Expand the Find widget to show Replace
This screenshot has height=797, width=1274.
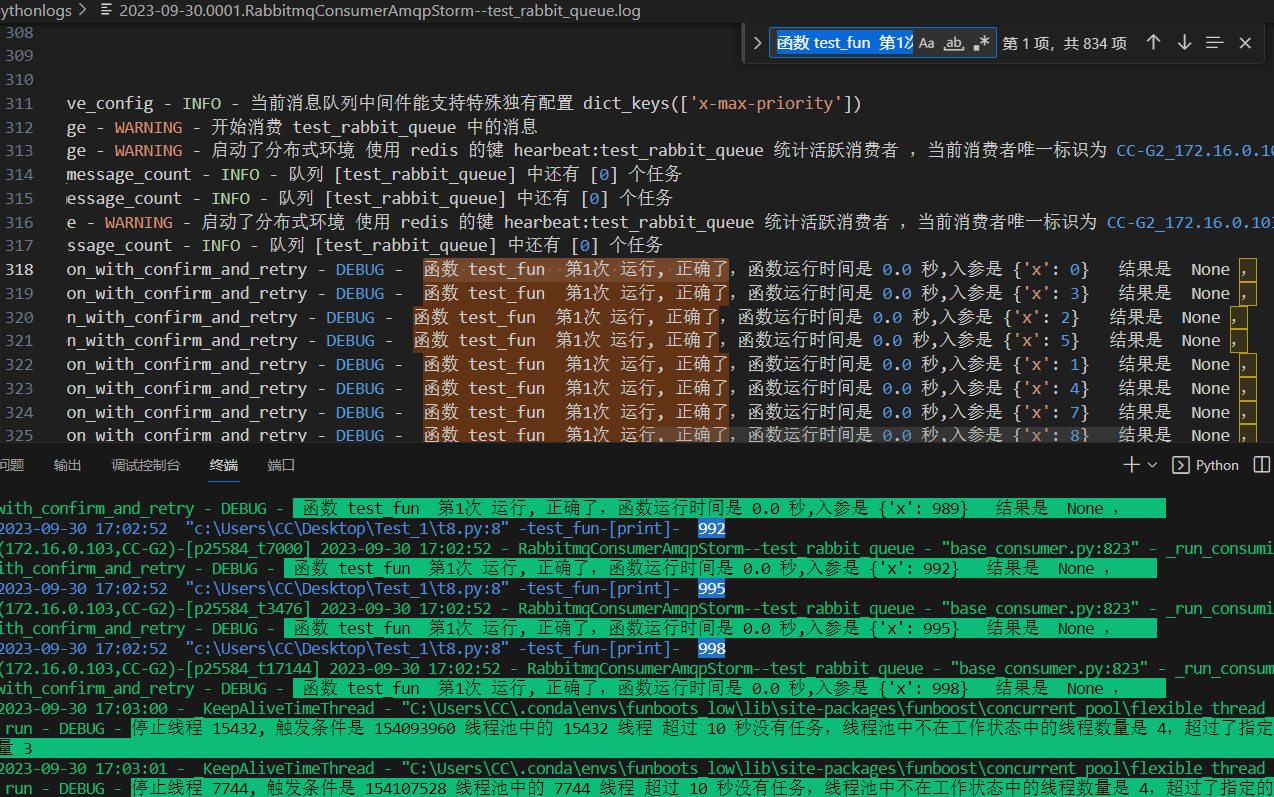pos(758,43)
